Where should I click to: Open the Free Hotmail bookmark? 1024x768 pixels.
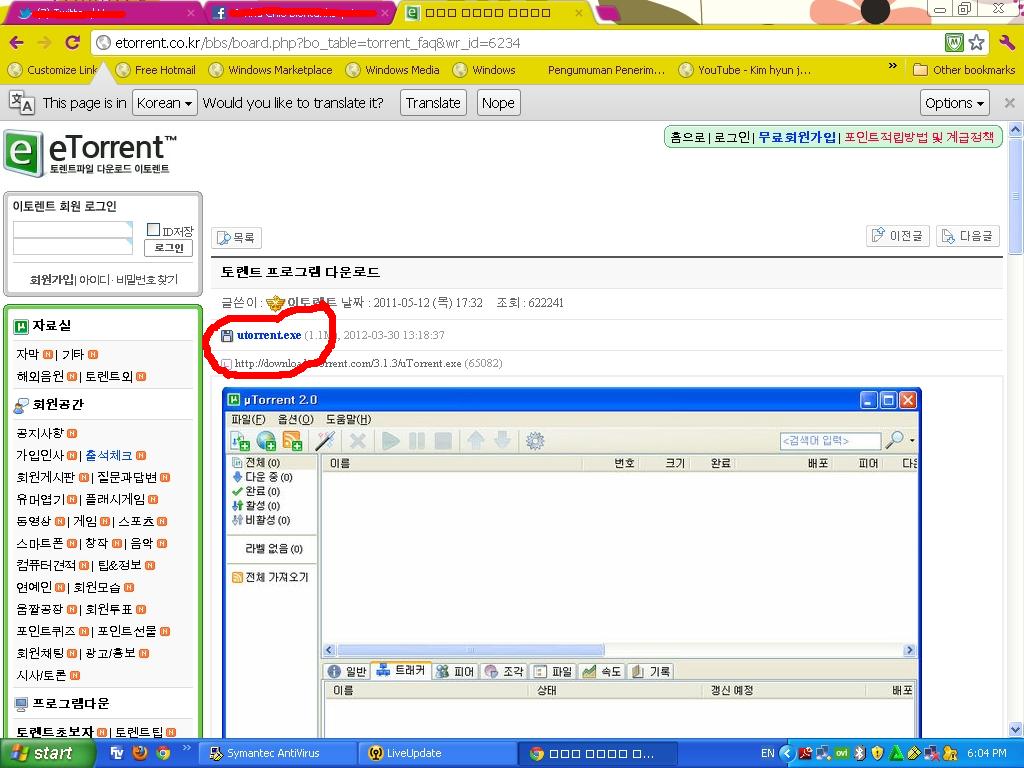[x=155, y=70]
